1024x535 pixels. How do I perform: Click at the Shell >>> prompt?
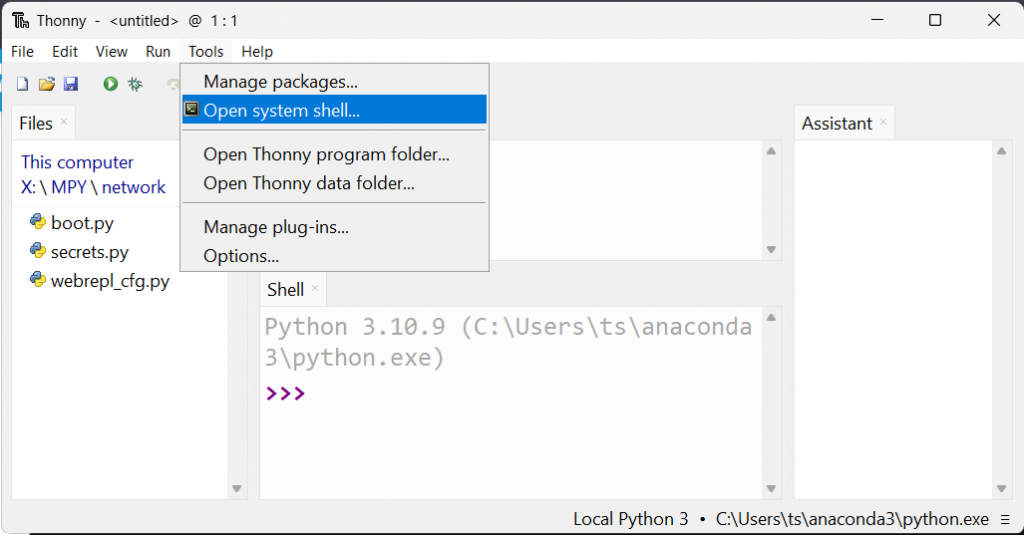(285, 393)
